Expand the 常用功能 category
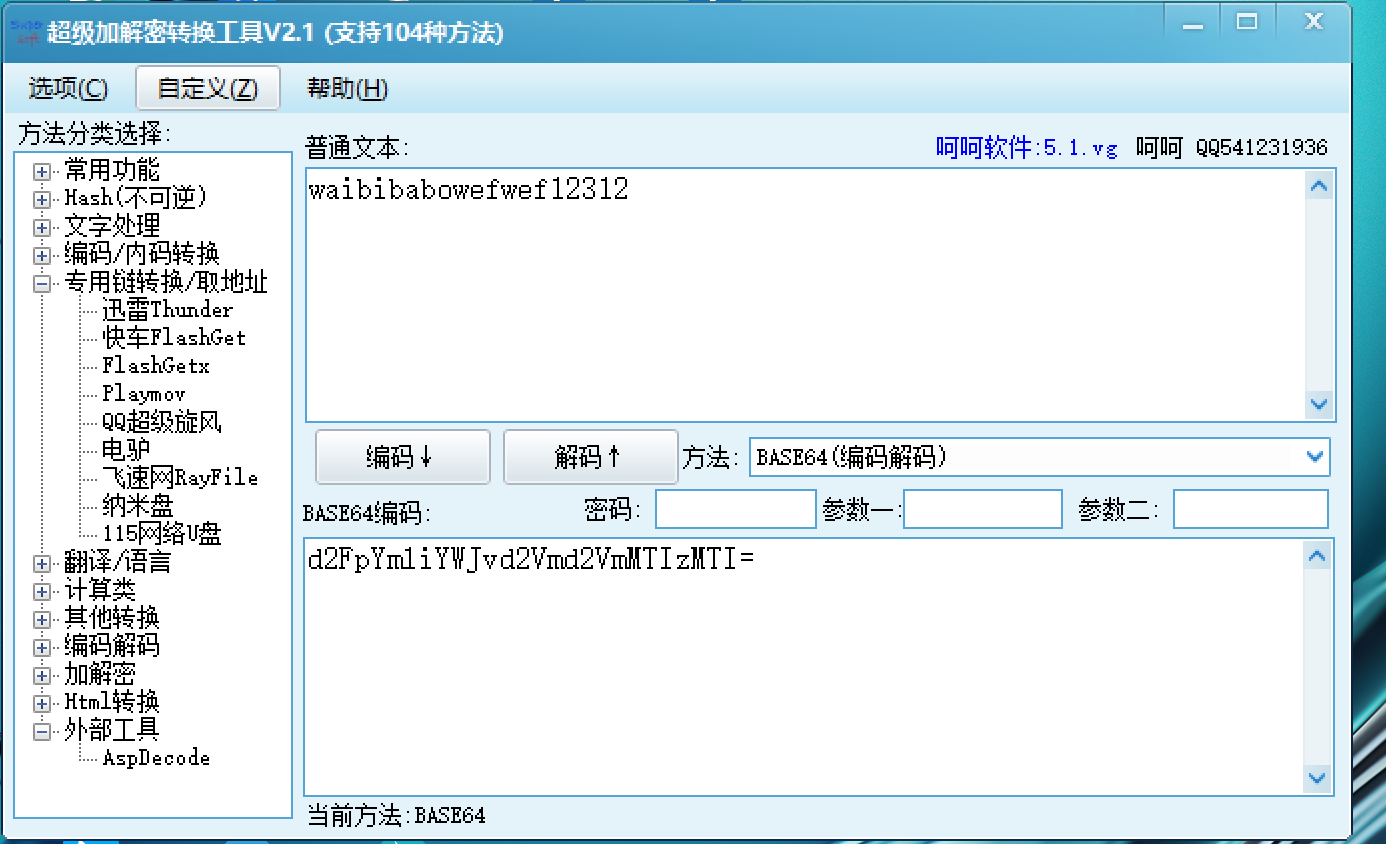The image size is (1386, 844). tap(42, 171)
